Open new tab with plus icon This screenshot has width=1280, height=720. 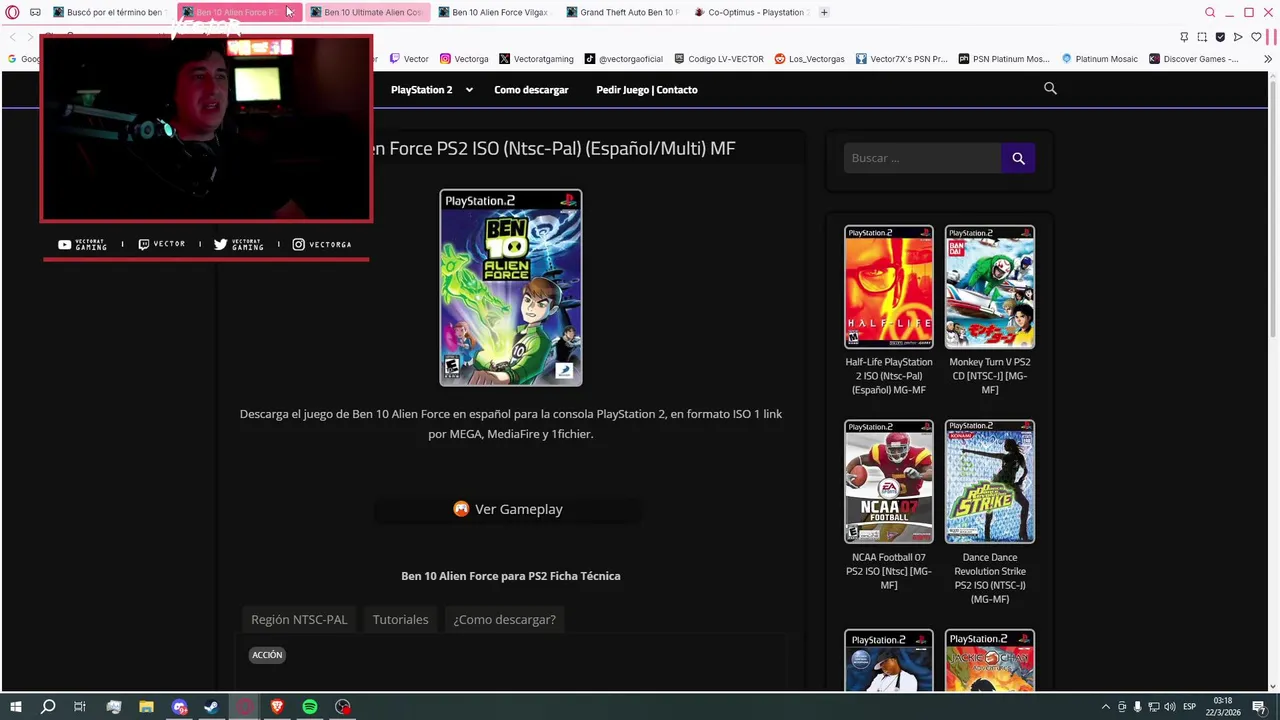click(824, 12)
